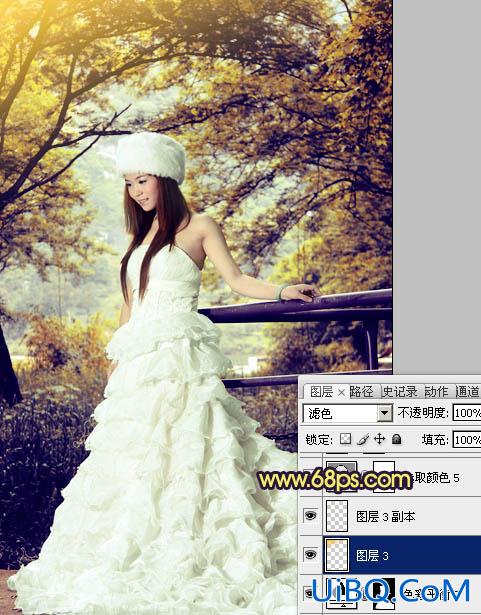Toggle lock image pixels brush icon
The width and height of the screenshot is (481, 615).
pos(363,439)
